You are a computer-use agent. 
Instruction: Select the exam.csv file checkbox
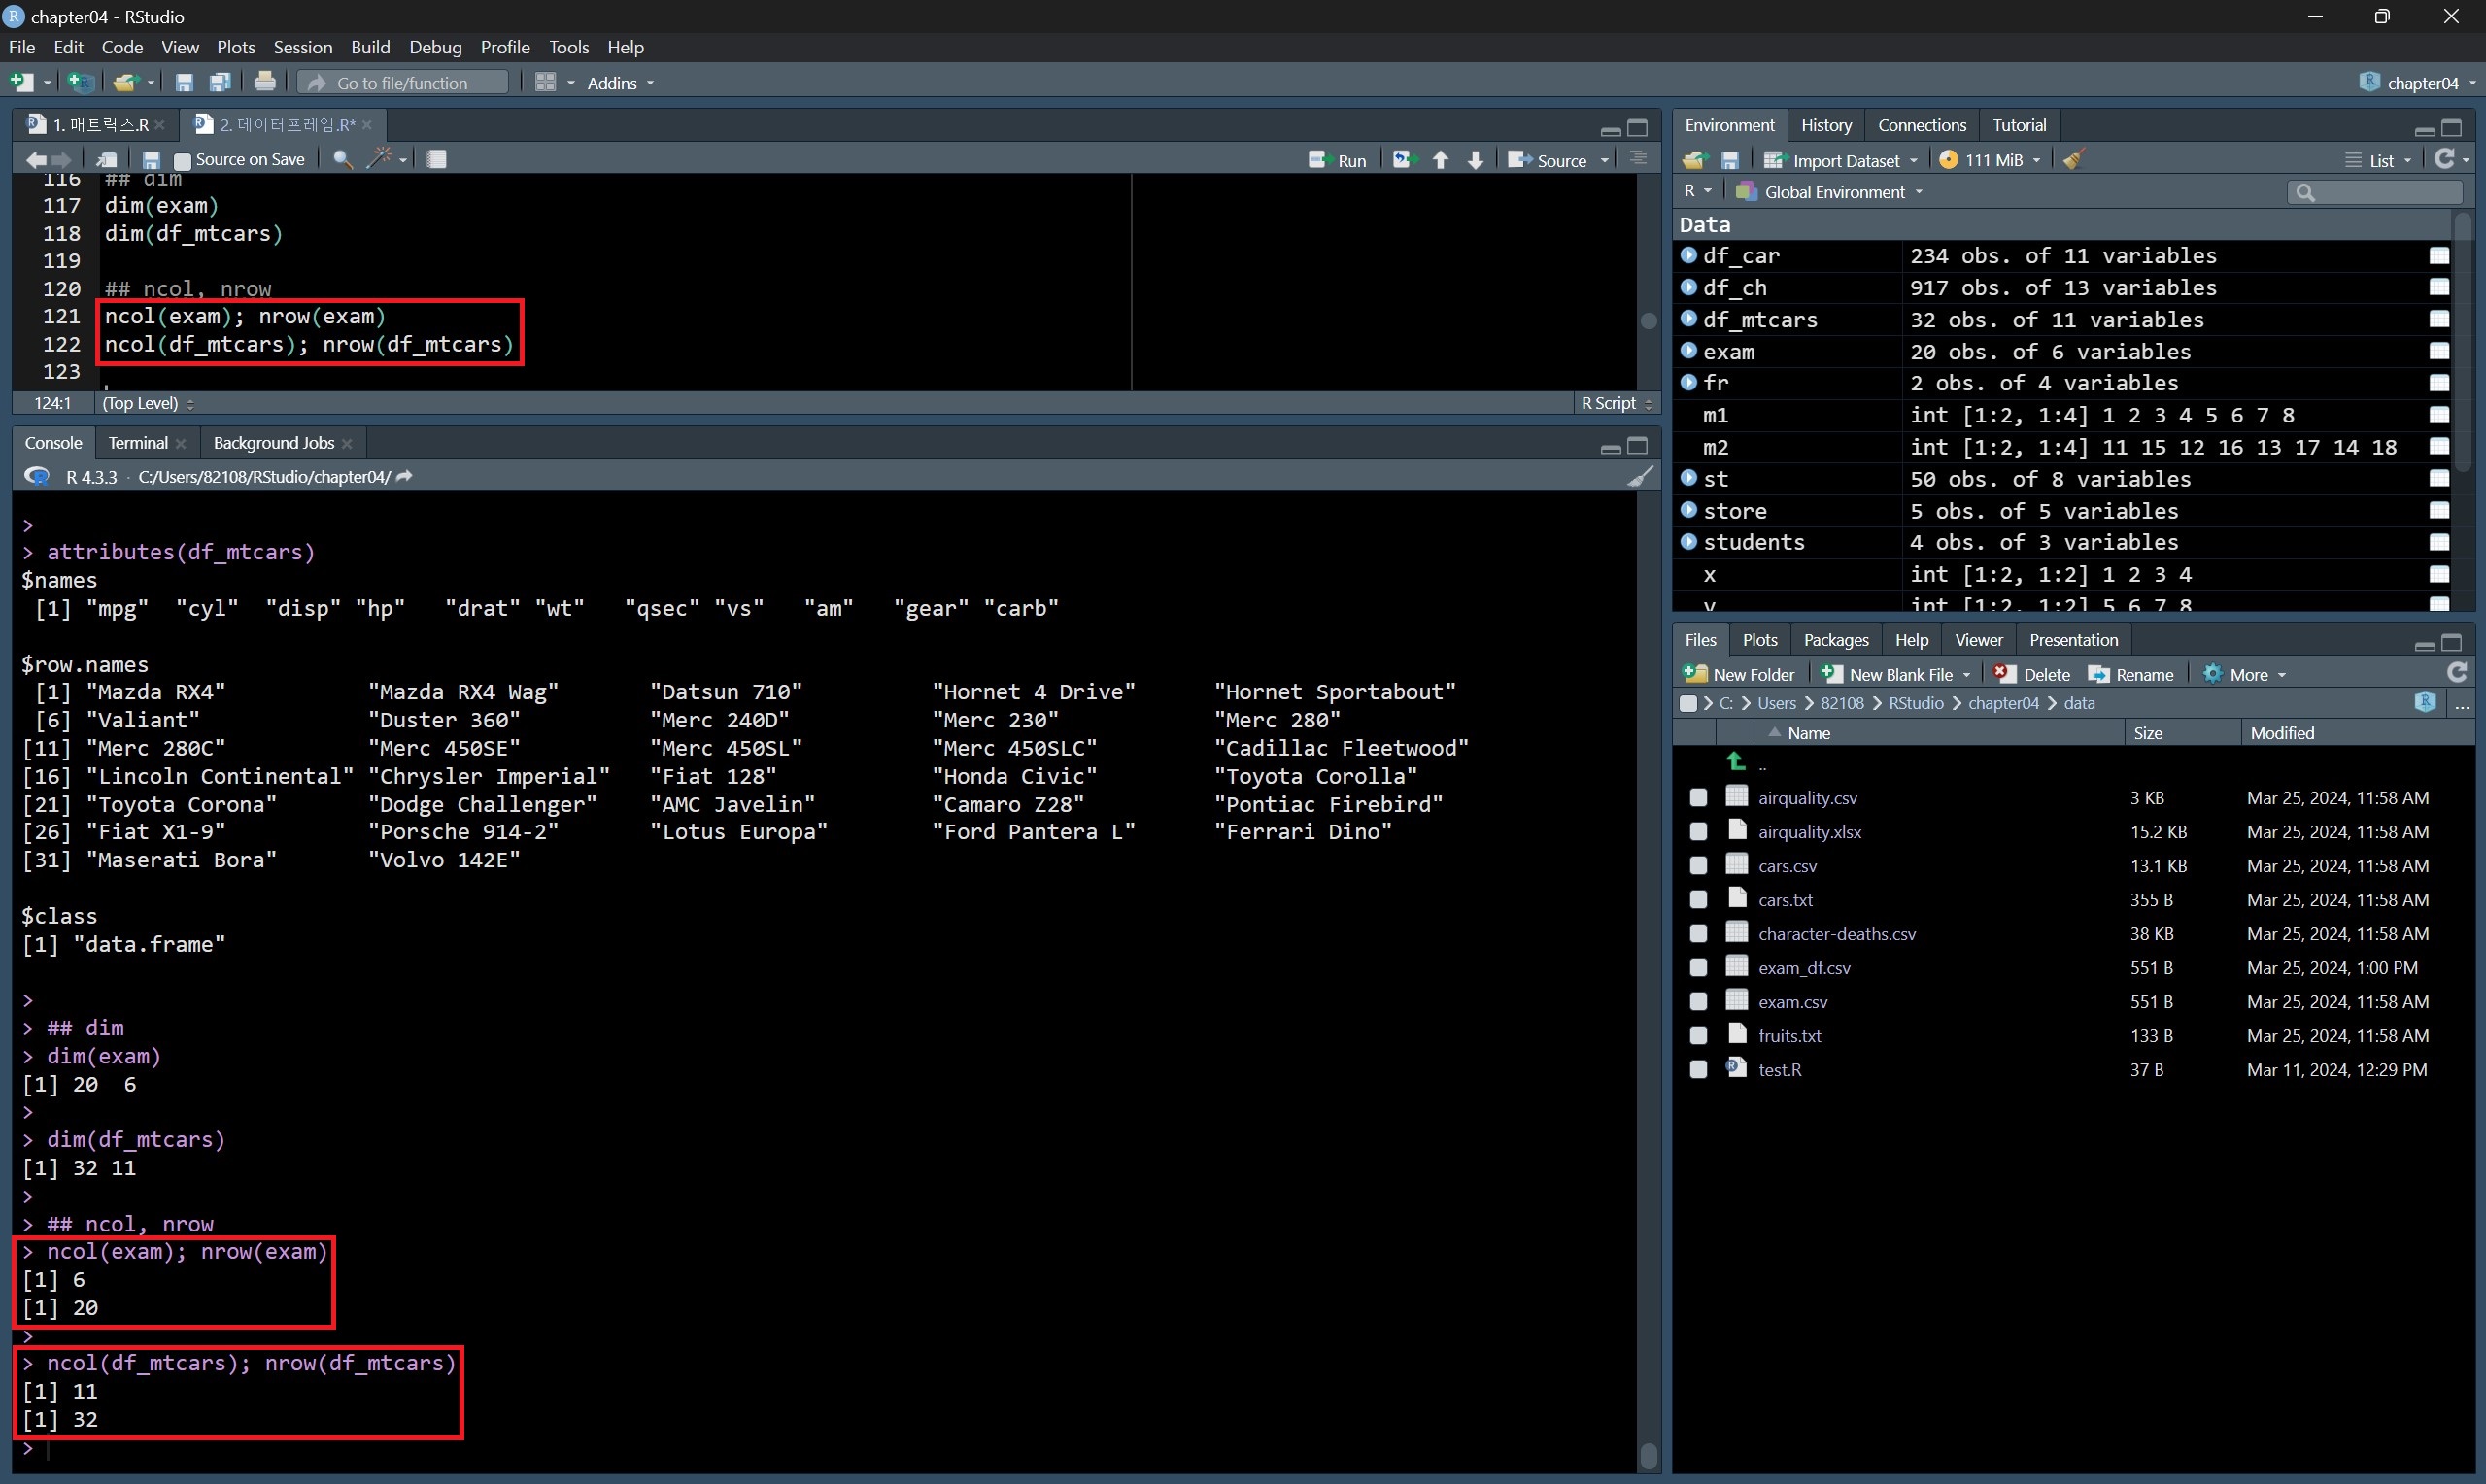[x=1698, y=1002]
